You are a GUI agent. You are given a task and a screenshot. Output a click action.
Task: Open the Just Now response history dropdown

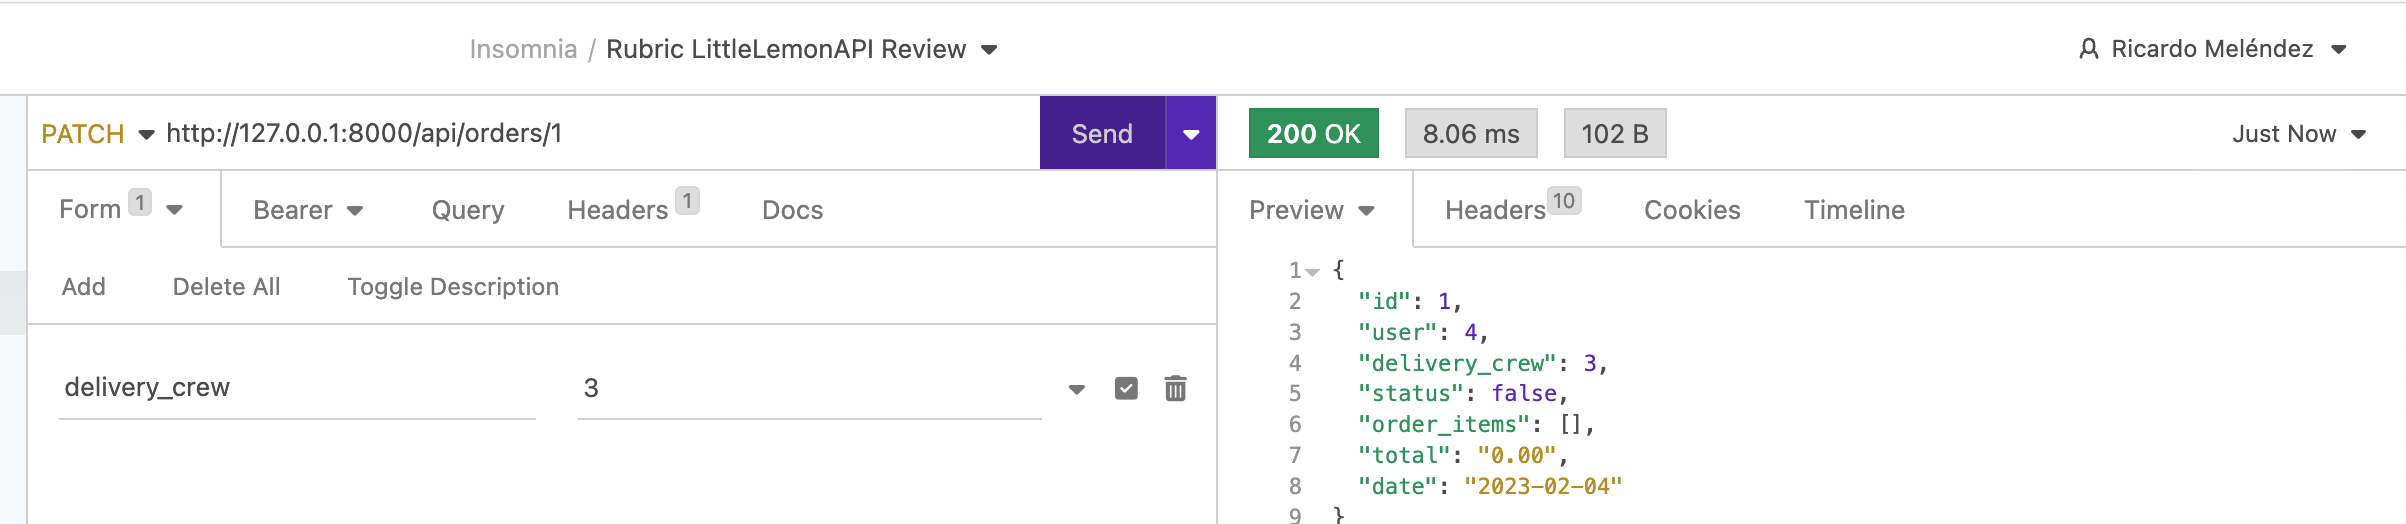tap(2299, 134)
